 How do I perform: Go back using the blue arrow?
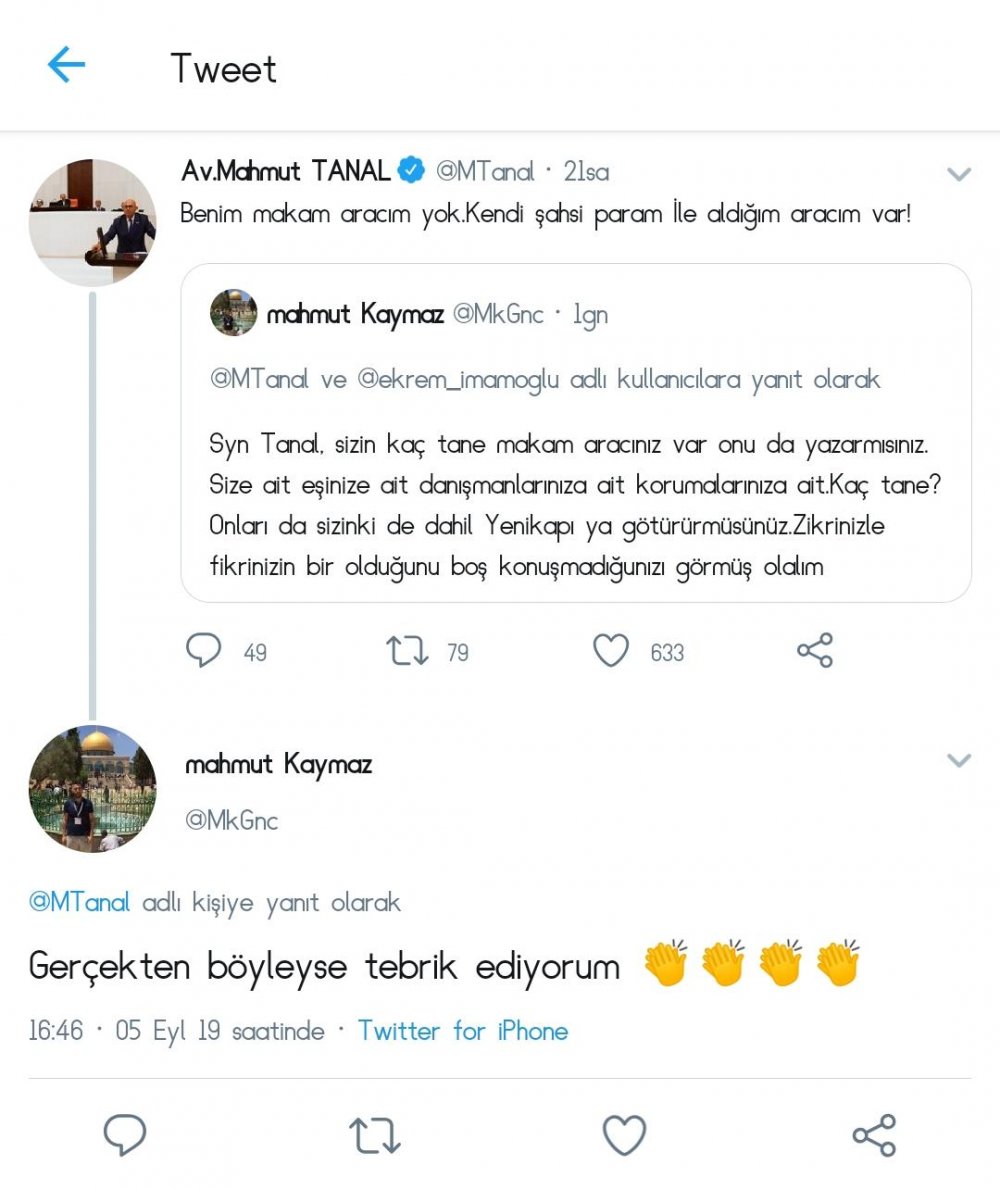click(x=66, y=66)
